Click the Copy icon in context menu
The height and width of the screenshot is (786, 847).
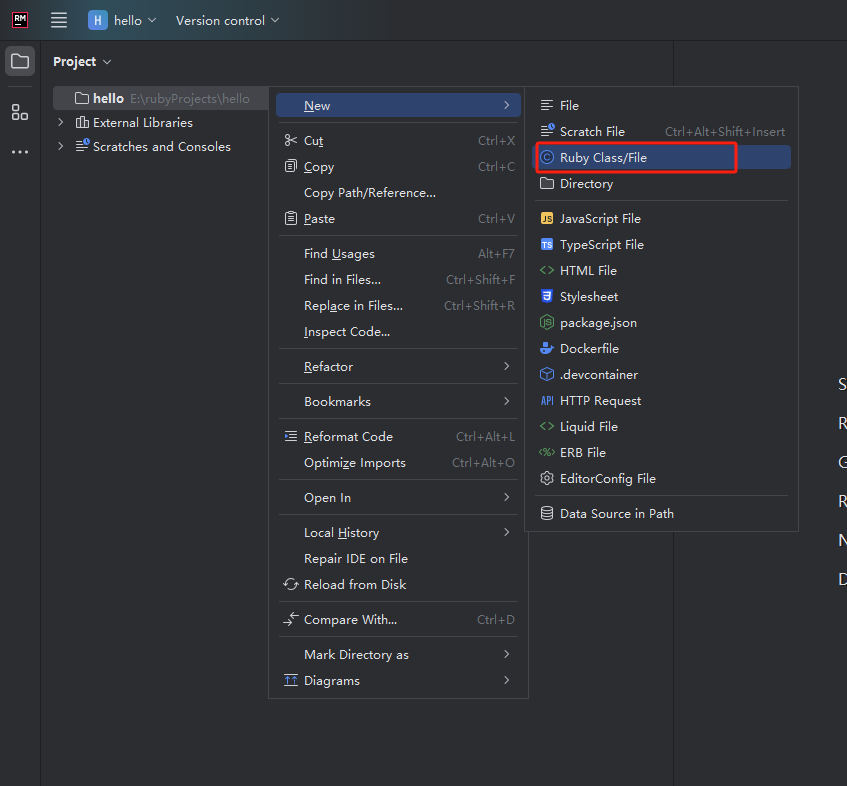point(291,166)
